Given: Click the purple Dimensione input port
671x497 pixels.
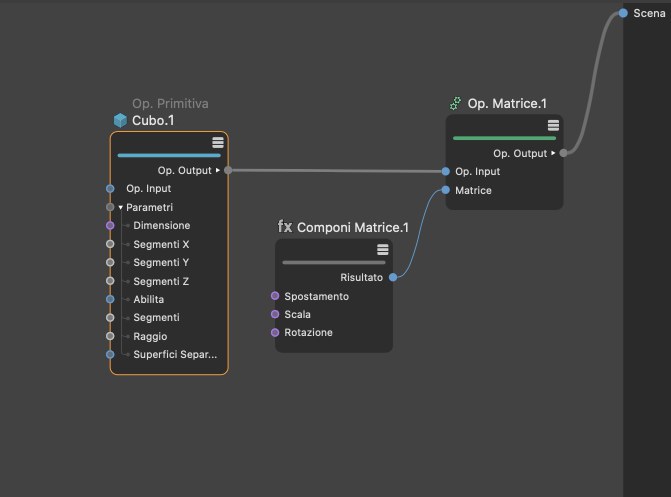Looking at the screenshot, I should (110, 226).
